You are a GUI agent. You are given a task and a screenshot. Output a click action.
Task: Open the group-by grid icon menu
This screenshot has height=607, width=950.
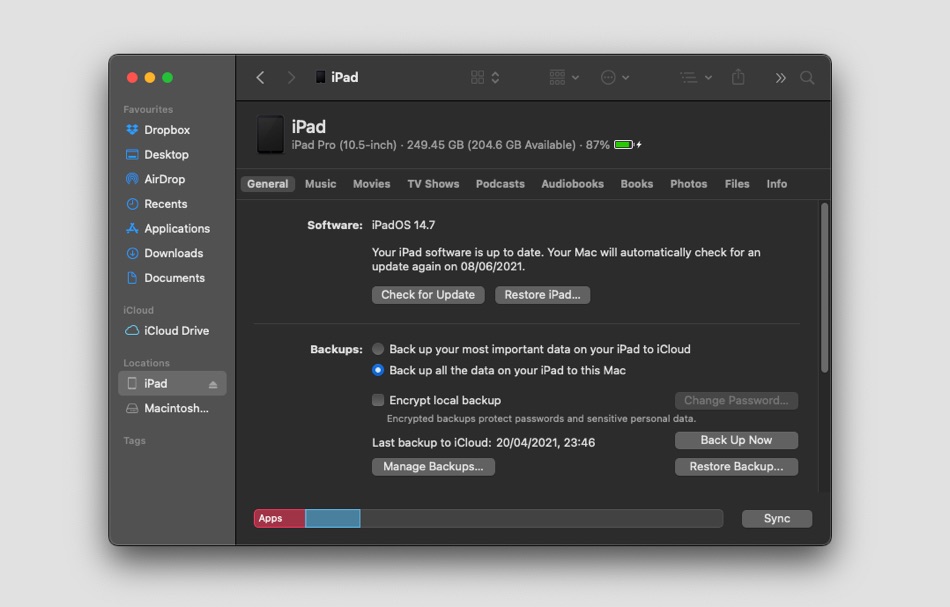coord(564,77)
